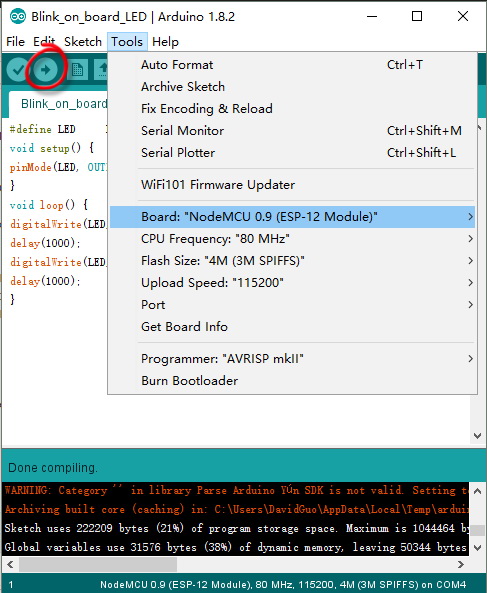Expand the CPU Frequency 80 MHz submenu
The image size is (487, 593).
(x=292, y=239)
